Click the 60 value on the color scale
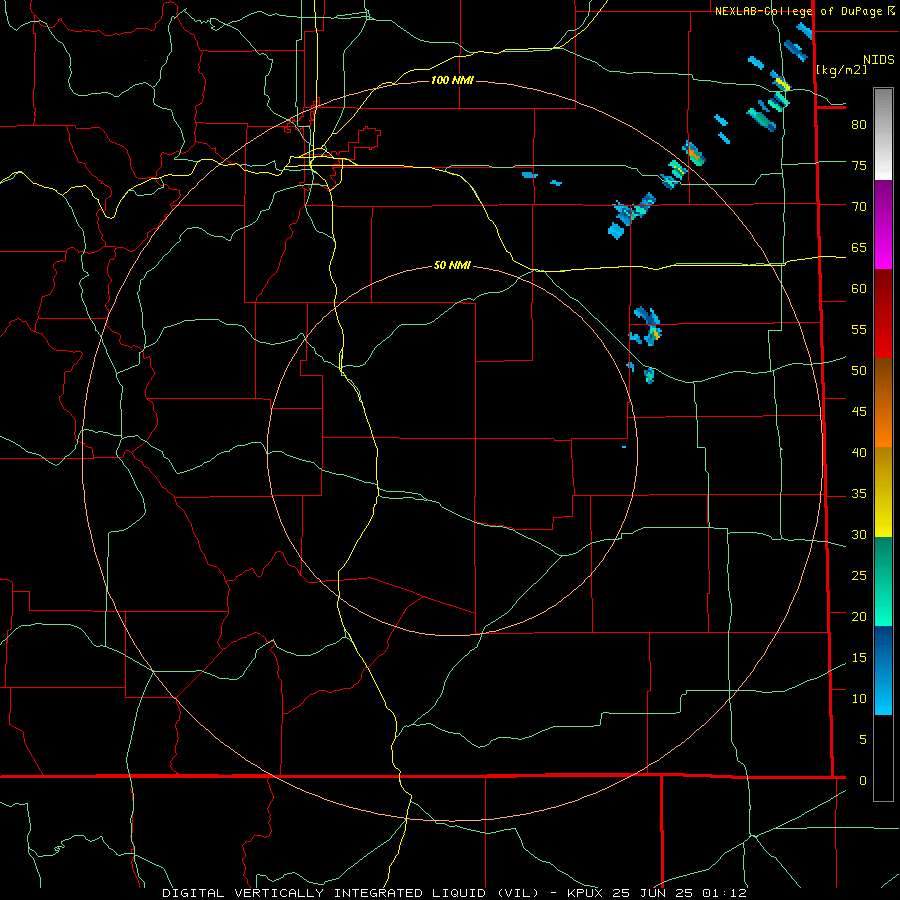This screenshot has width=900, height=900. (x=859, y=289)
